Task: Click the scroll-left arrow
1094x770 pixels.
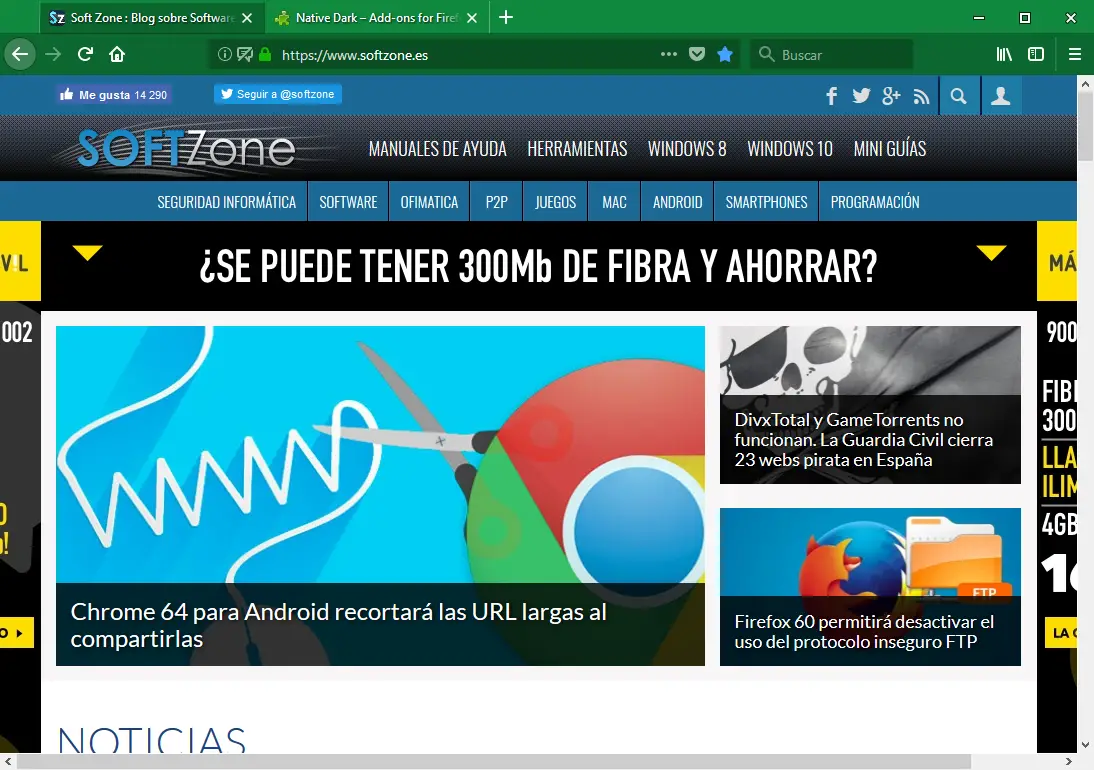Action: click(x=8, y=762)
